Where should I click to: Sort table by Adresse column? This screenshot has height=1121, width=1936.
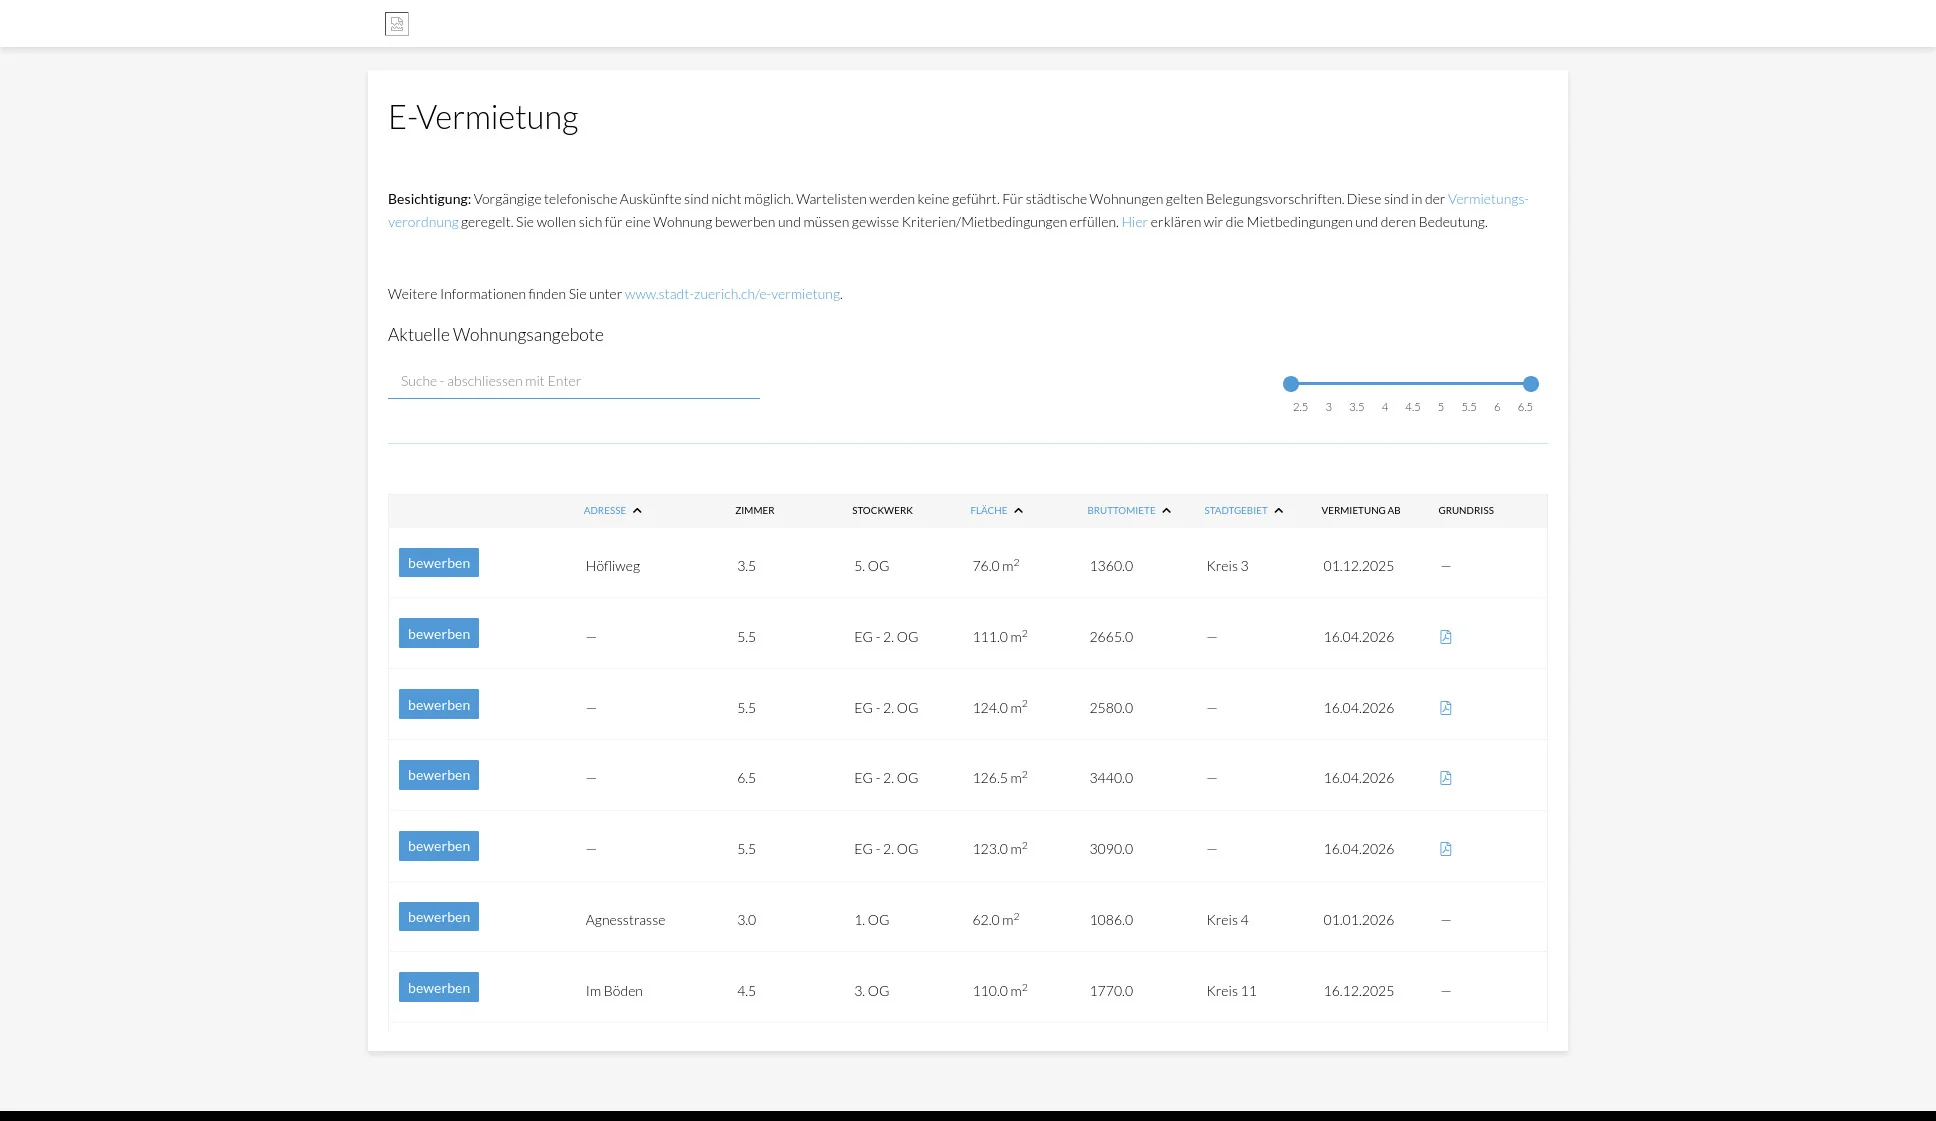[604, 511]
